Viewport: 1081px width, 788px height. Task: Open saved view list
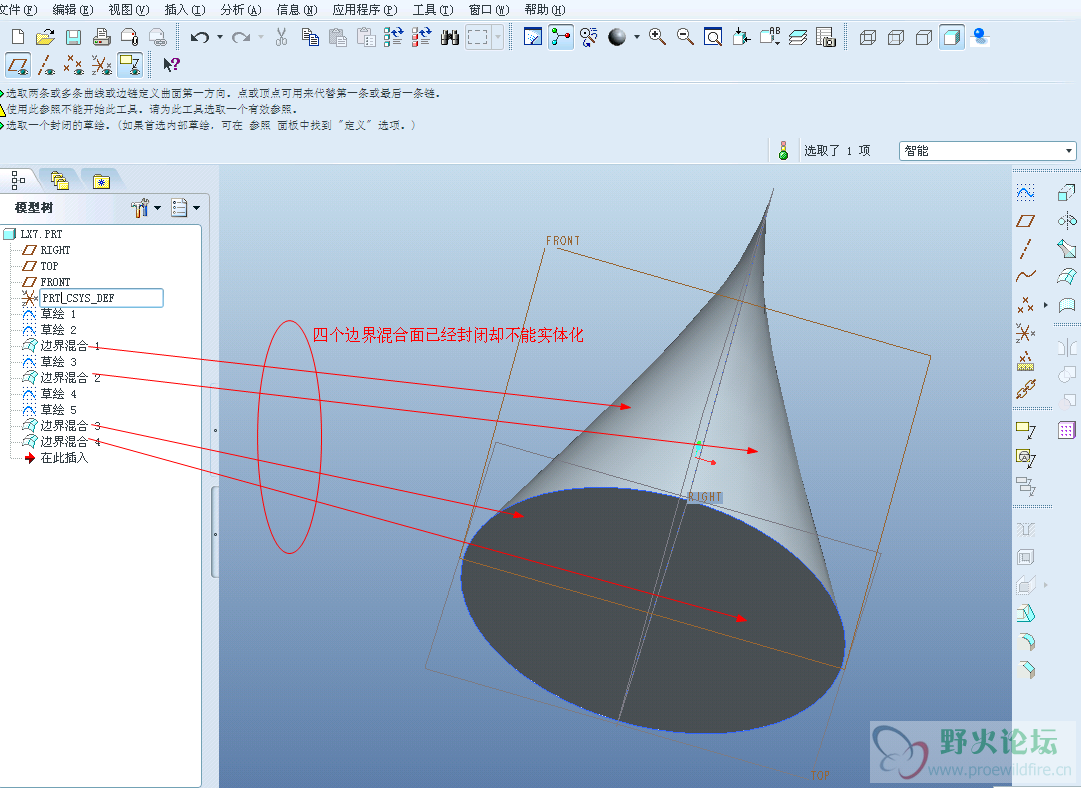[x=769, y=37]
